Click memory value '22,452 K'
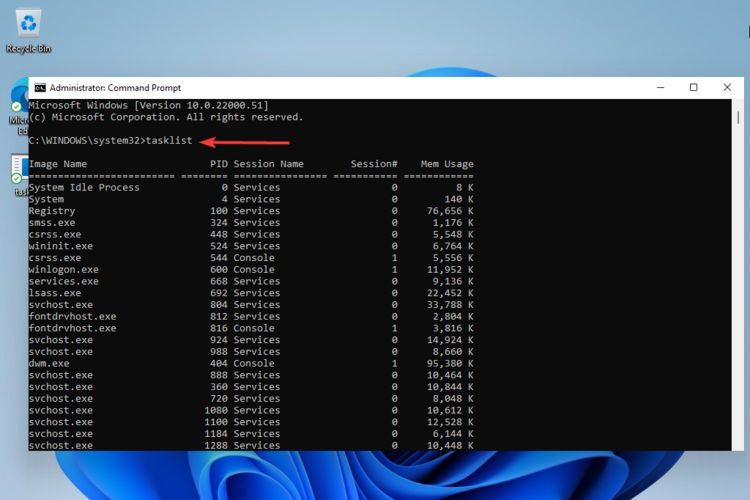Screen dimensions: 750x500 point(450,293)
